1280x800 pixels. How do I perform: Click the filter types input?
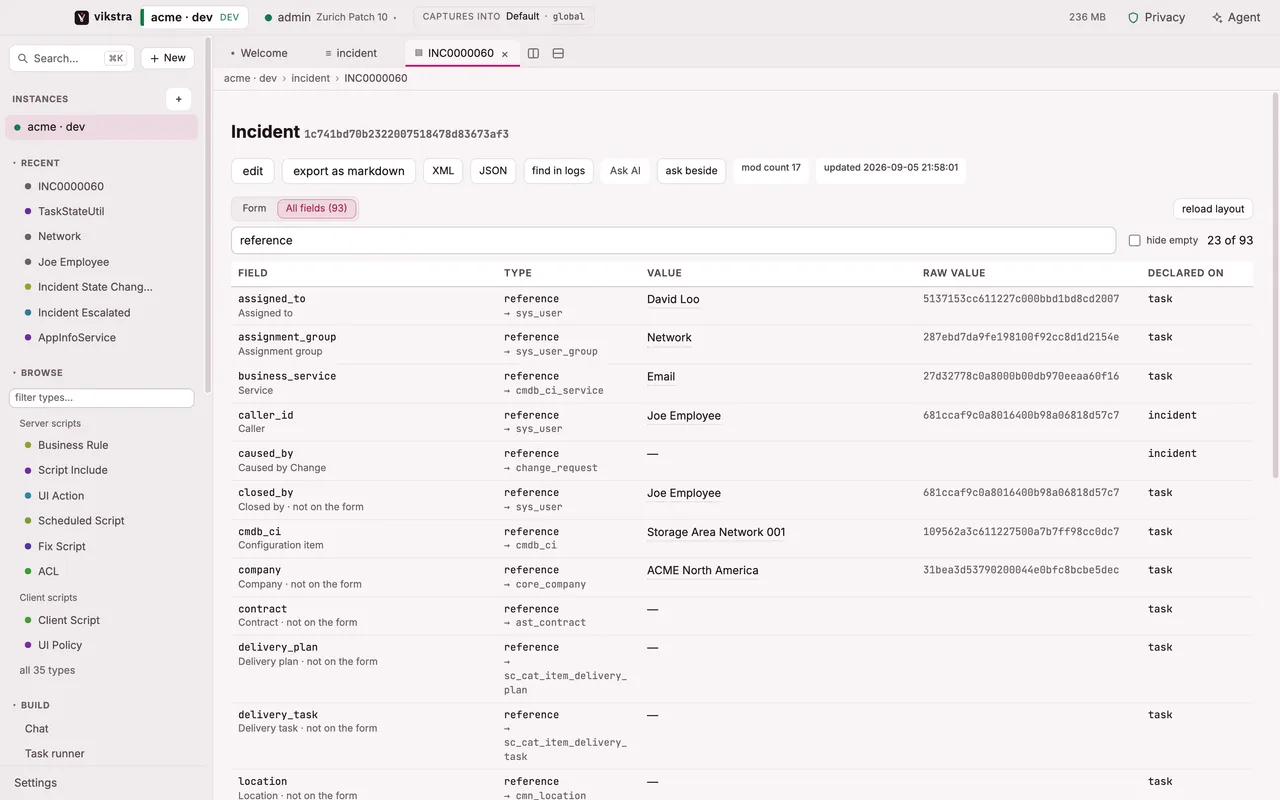click(101, 398)
